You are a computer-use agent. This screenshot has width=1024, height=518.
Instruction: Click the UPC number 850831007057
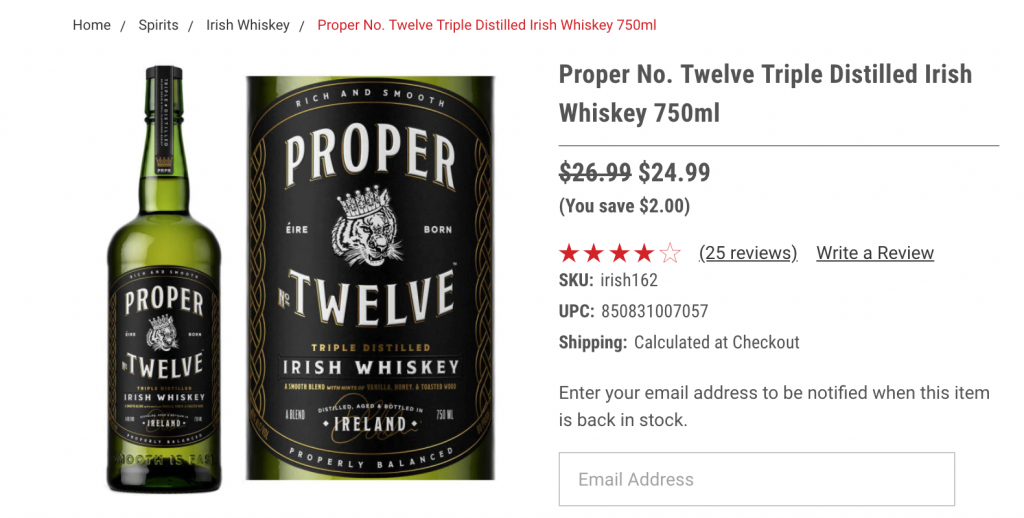654,311
